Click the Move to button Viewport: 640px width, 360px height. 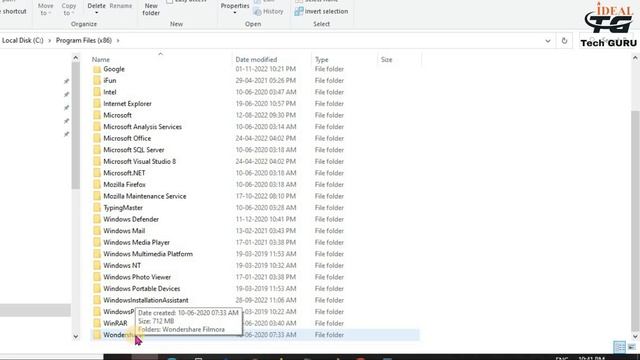[45, 9]
